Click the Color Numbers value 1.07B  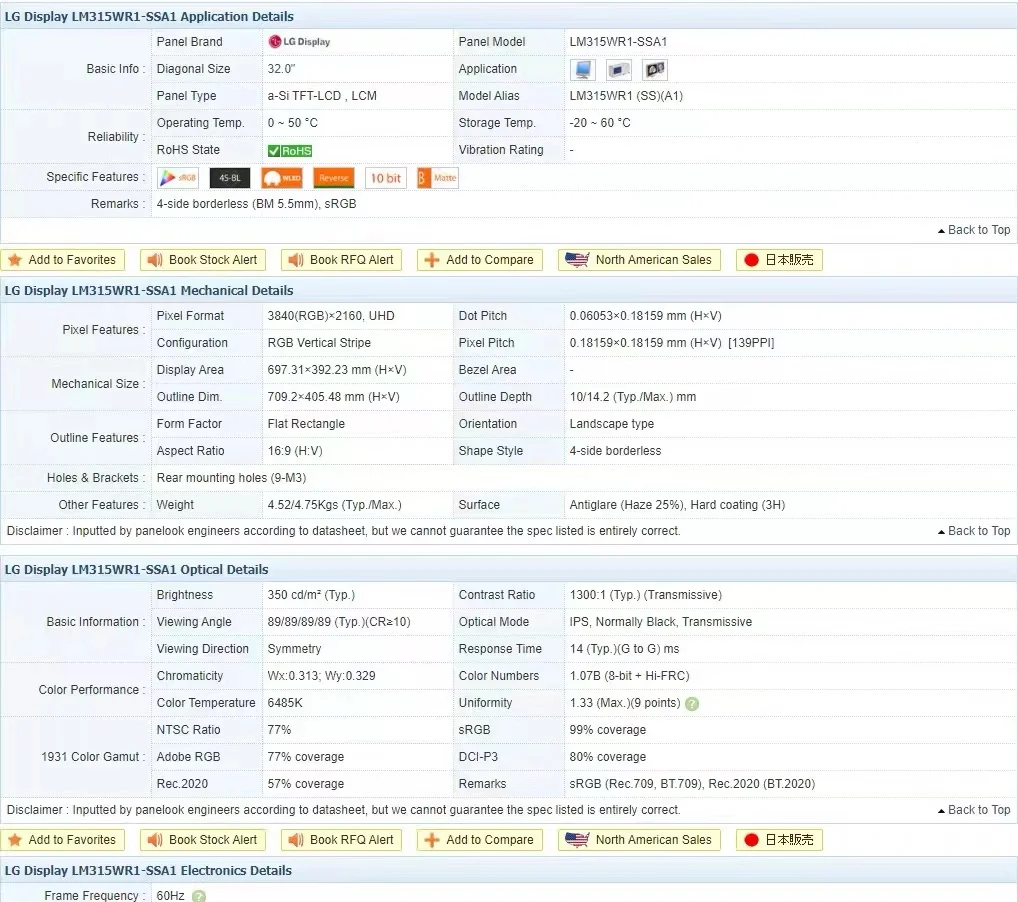pos(630,676)
